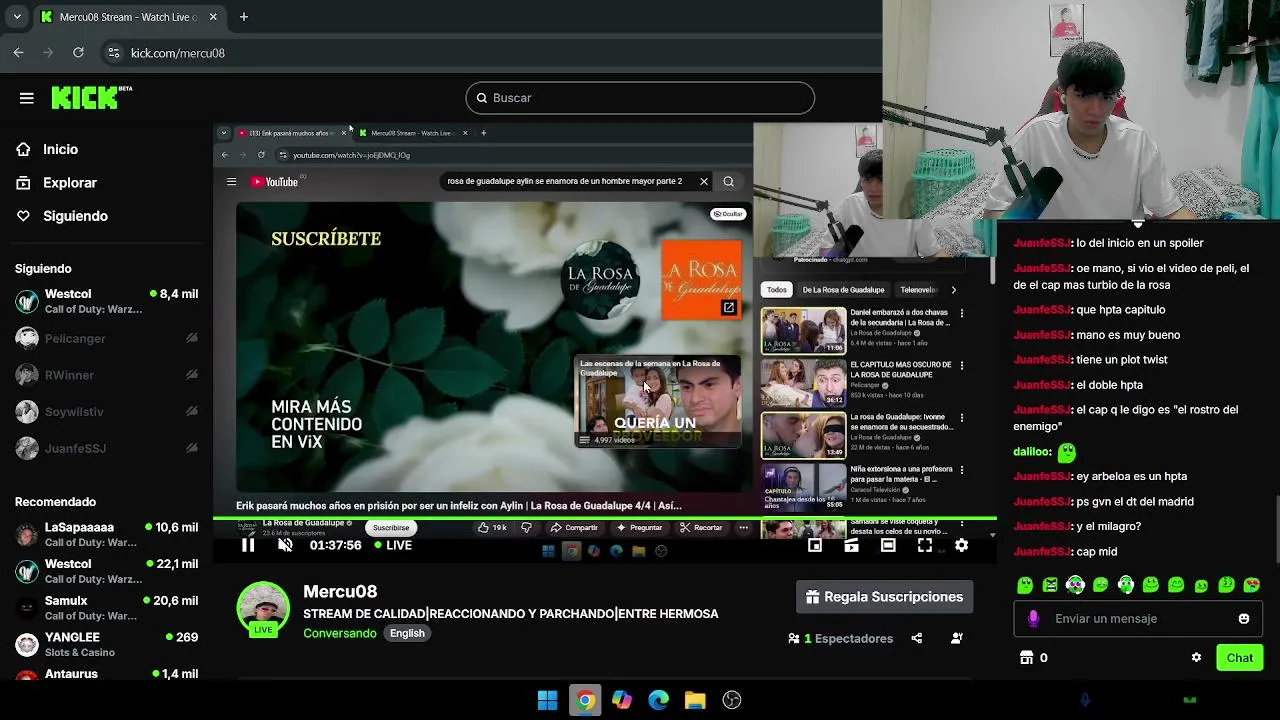Open OBS Studio from the taskbar

coord(732,700)
